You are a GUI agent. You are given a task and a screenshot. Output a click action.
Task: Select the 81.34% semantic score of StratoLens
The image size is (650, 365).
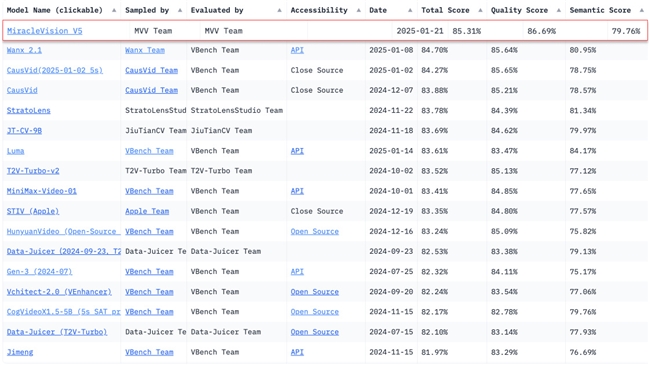(583, 111)
